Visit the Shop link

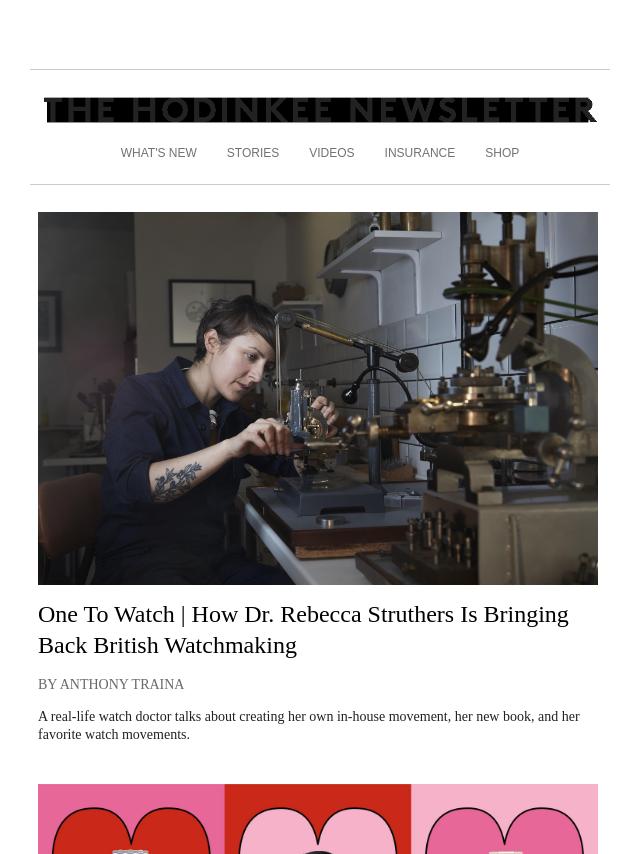[x=502, y=153]
